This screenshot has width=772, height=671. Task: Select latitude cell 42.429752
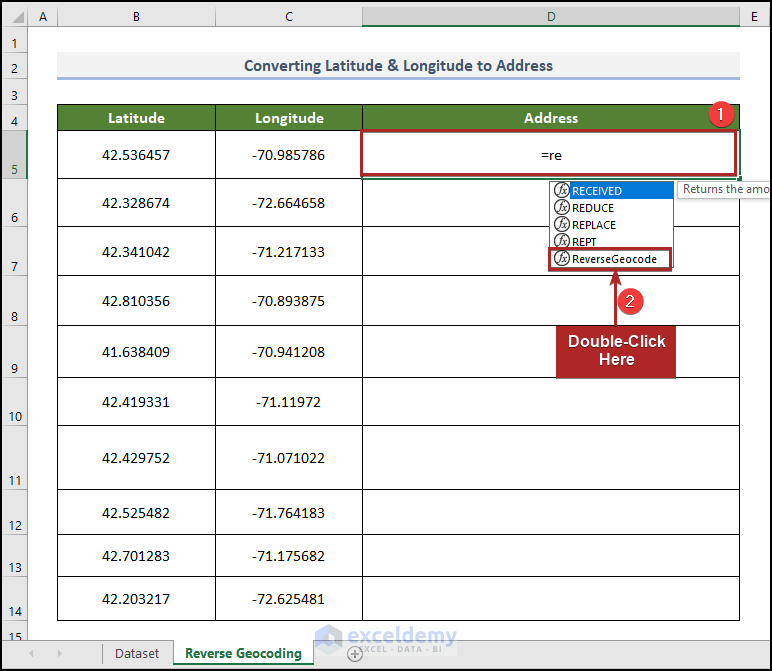(136, 458)
